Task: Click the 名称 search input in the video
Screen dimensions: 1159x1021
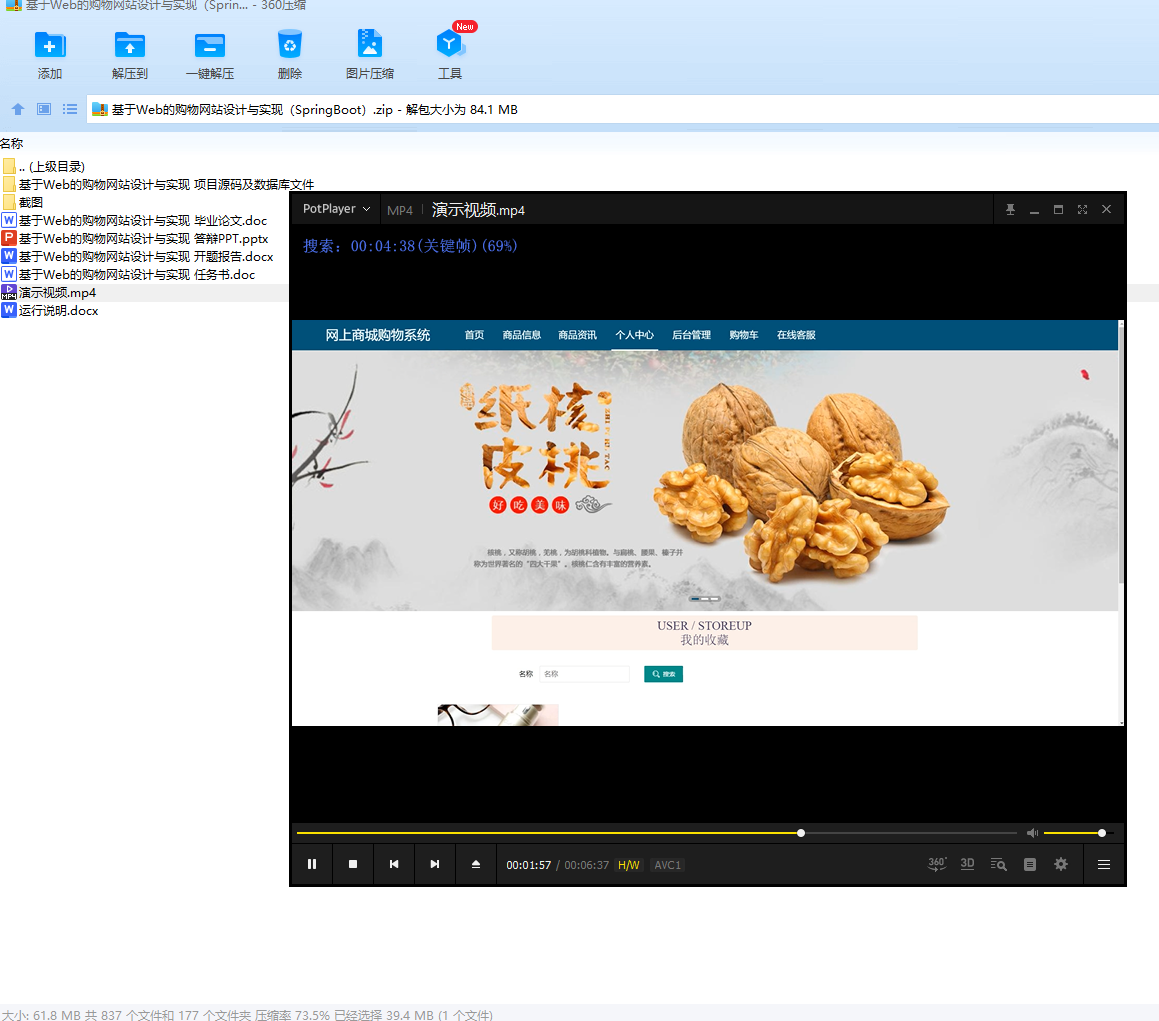Action: click(585, 674)
